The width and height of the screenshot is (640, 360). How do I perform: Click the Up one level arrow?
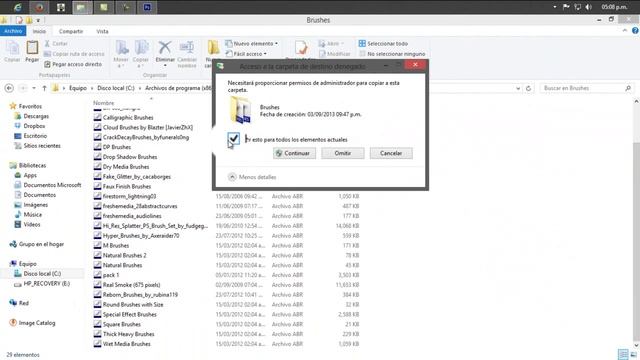[44, 88]
